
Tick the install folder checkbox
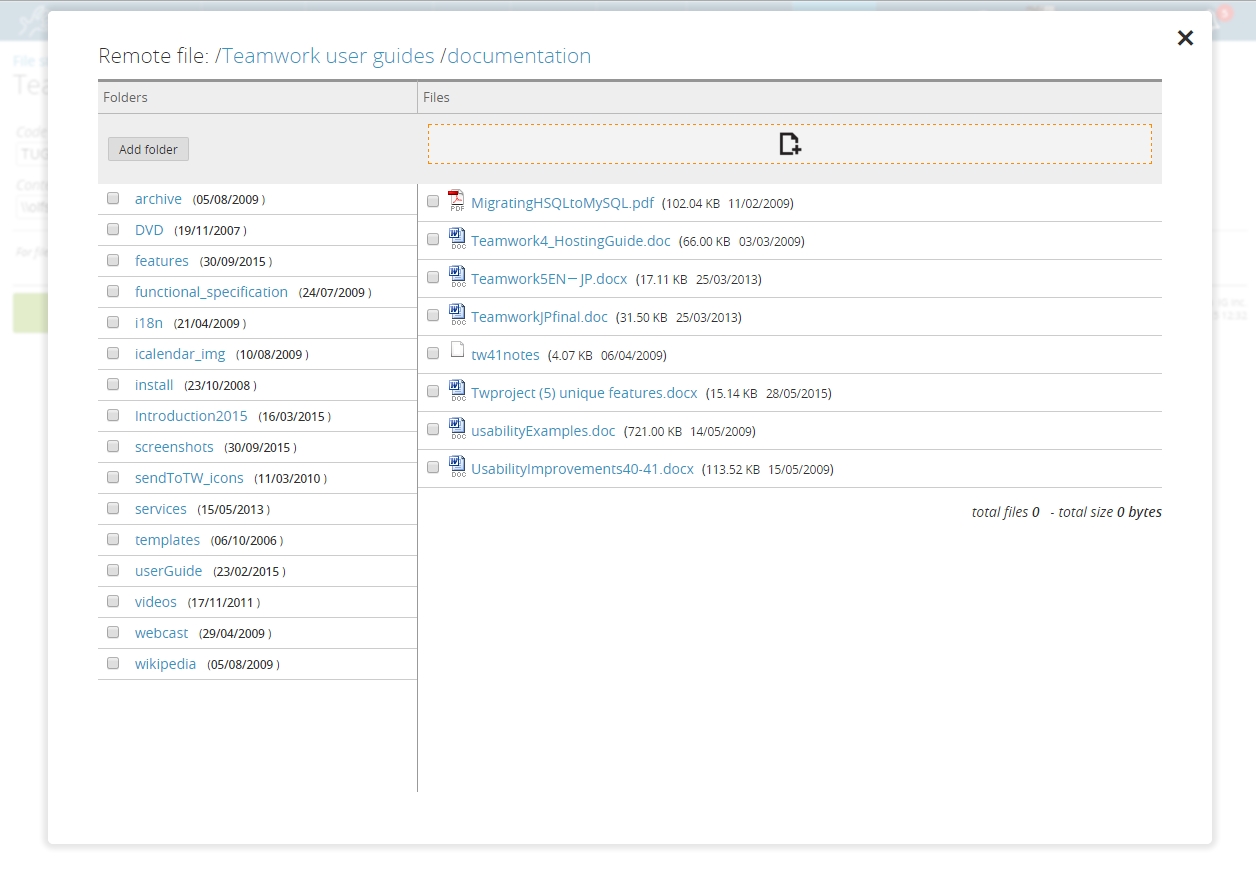pyautogui.click(x=113, y=385)
